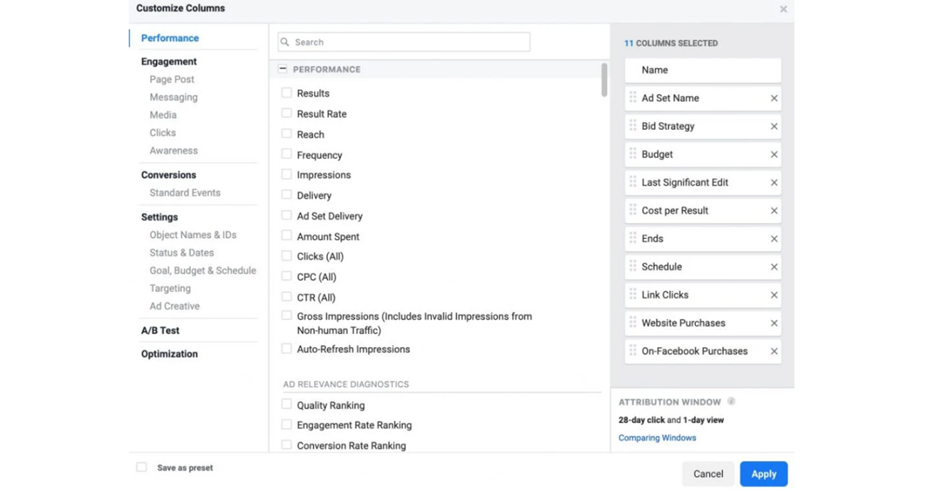Screen dimensions: 941x490
Task: Open the Conversions category
Action: coord(168,175)
